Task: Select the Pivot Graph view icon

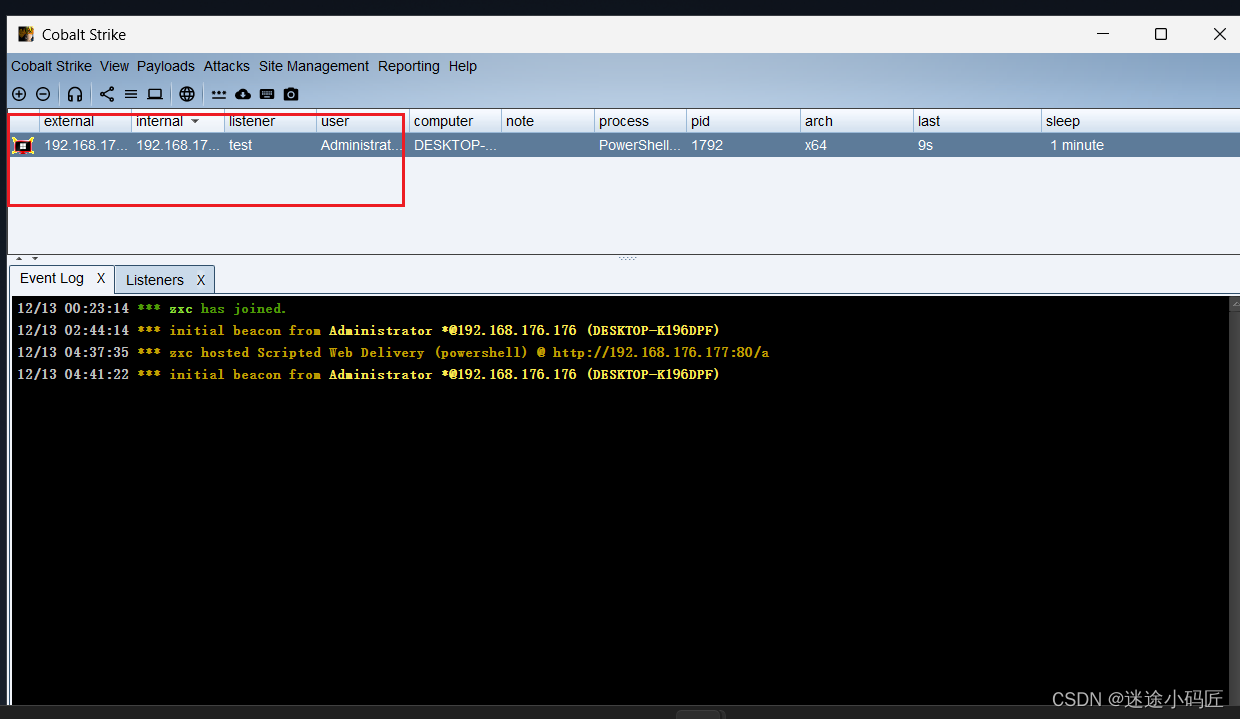Action: point(107,93)
